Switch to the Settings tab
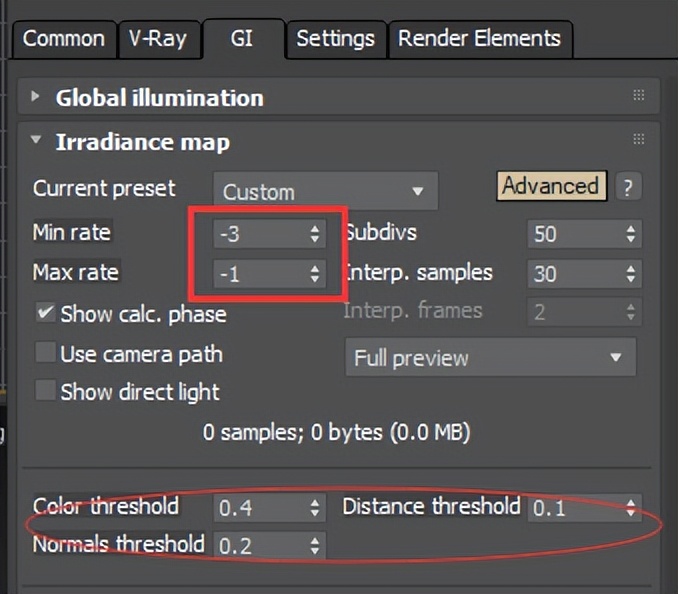Viewport: 678px width, 594px height. click(335, 39)
